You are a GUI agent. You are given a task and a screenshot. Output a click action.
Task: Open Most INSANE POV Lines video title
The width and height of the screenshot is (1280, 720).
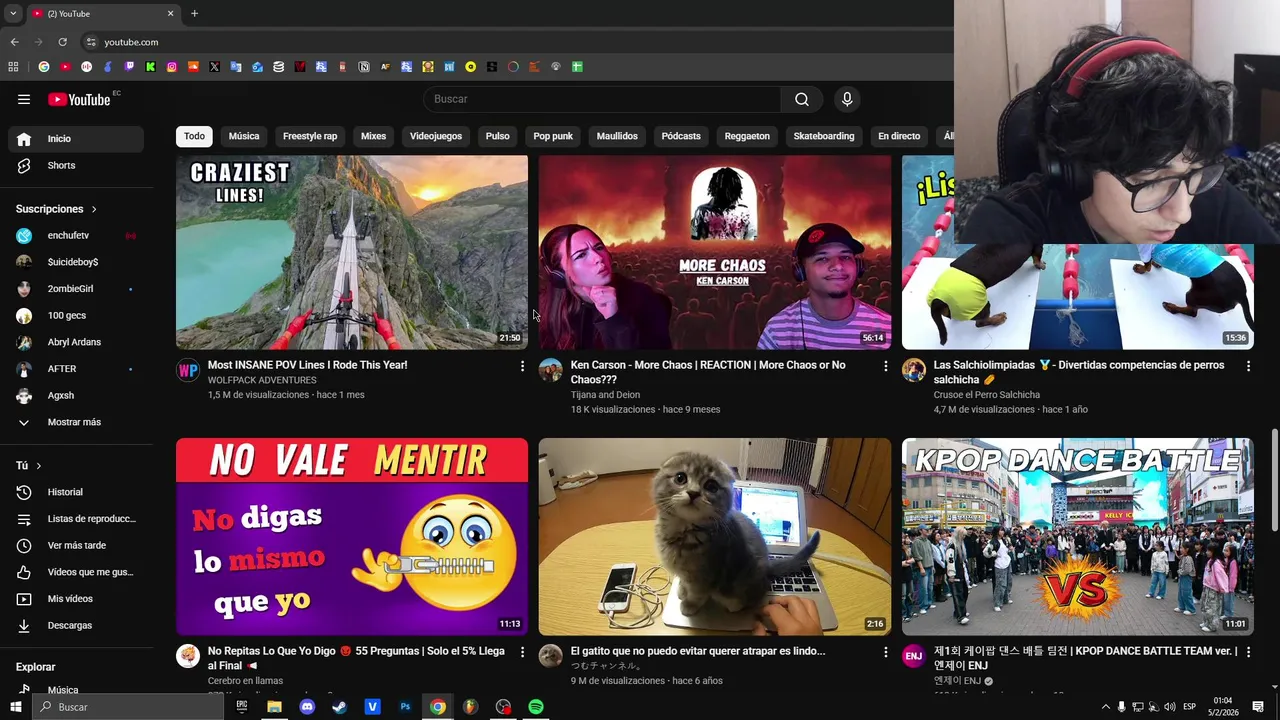pyautogui.click(x=308, y=365)
